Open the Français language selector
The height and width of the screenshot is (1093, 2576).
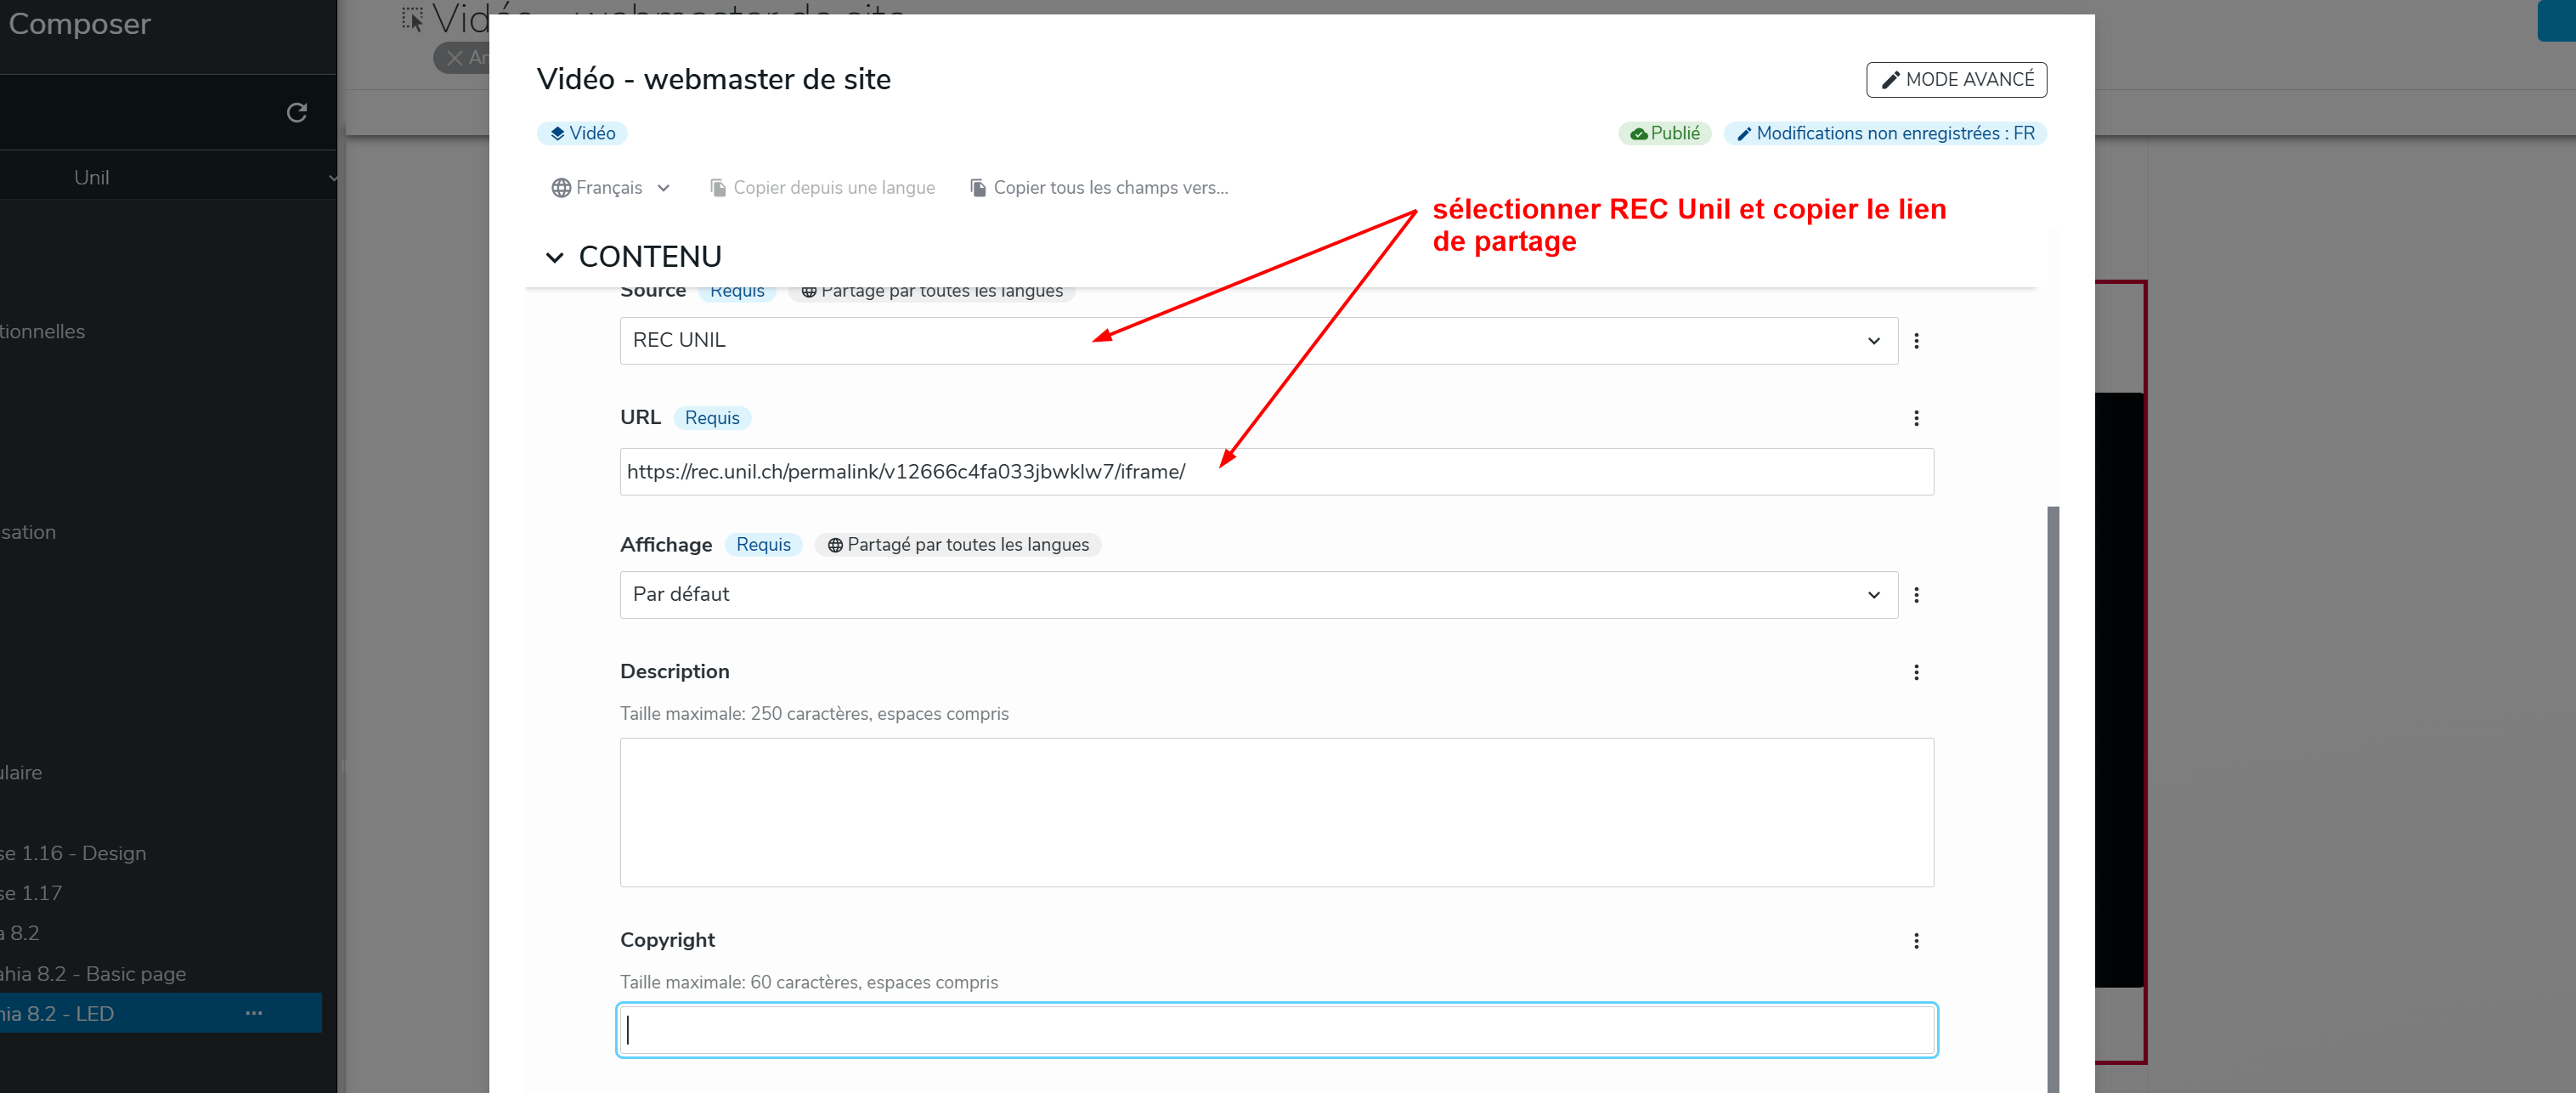click(610, 188)
